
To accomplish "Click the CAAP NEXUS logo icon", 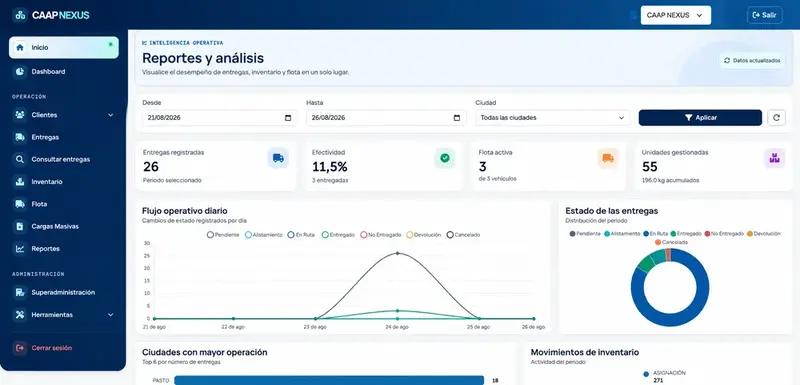I will (20, 15).
